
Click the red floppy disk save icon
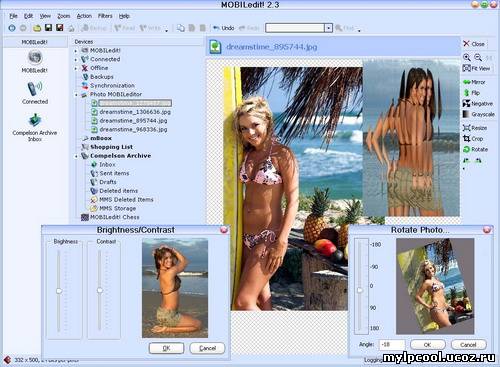tap(60, 28)
